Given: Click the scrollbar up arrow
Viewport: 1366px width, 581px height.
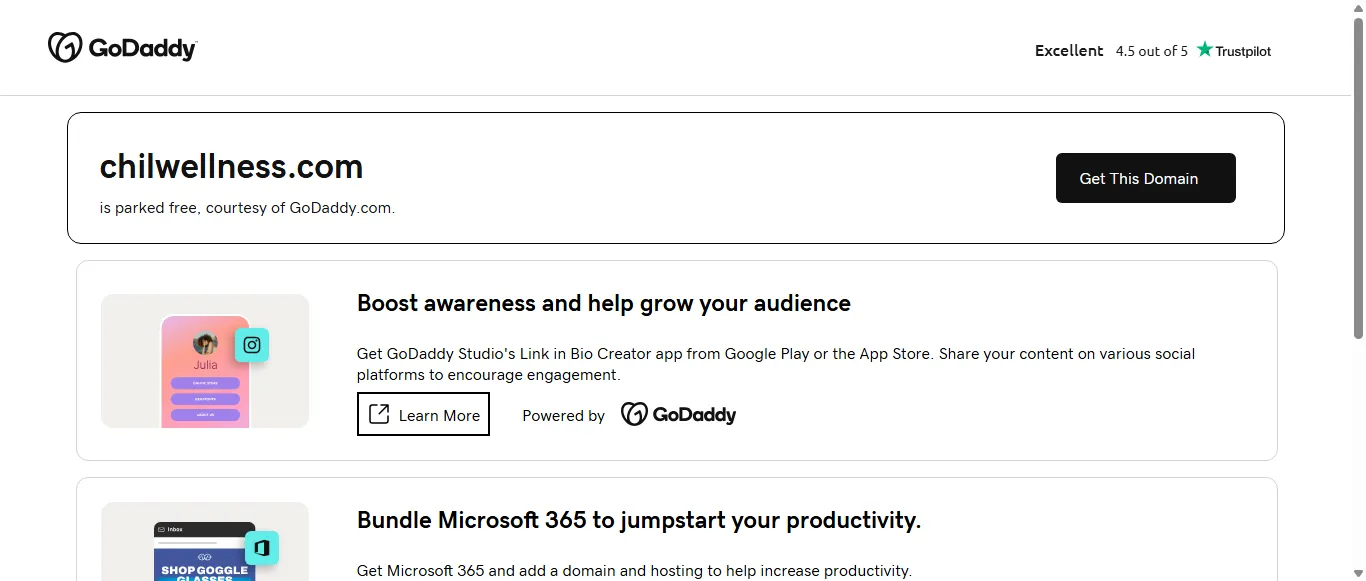Looking at the screenshot, I should click(x=1357, y=8).
